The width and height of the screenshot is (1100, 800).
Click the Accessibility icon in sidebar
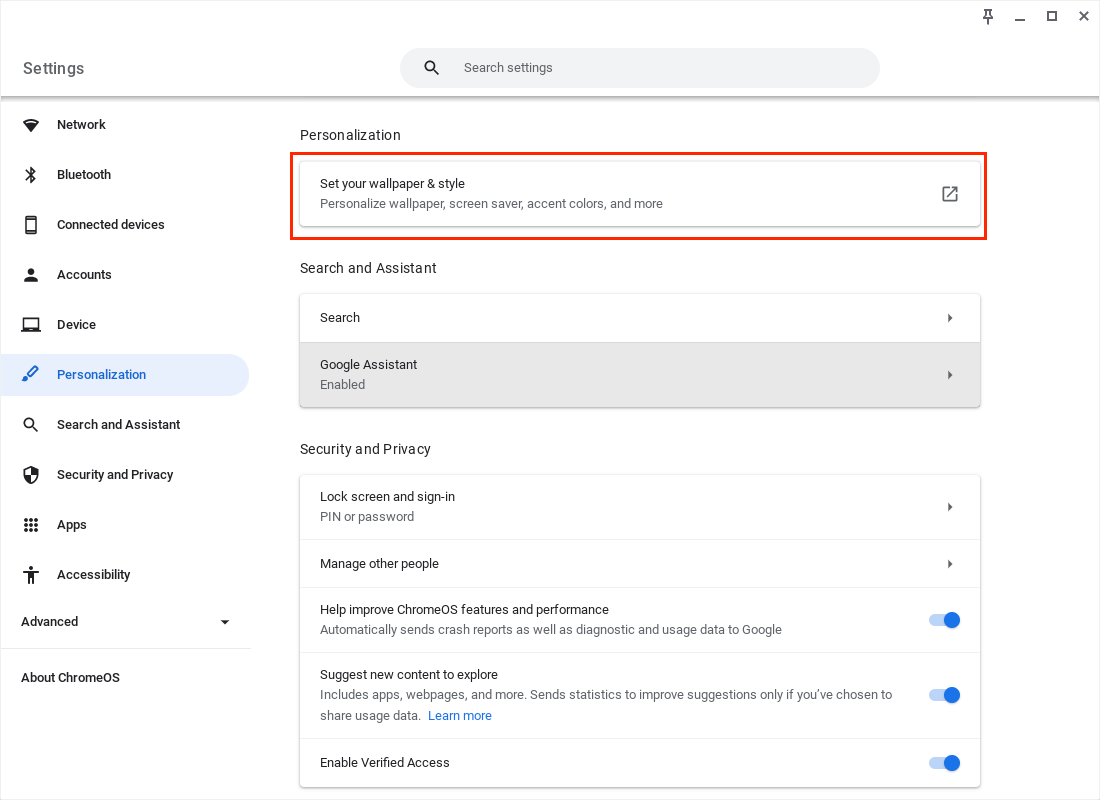click(x=30, y=574)
